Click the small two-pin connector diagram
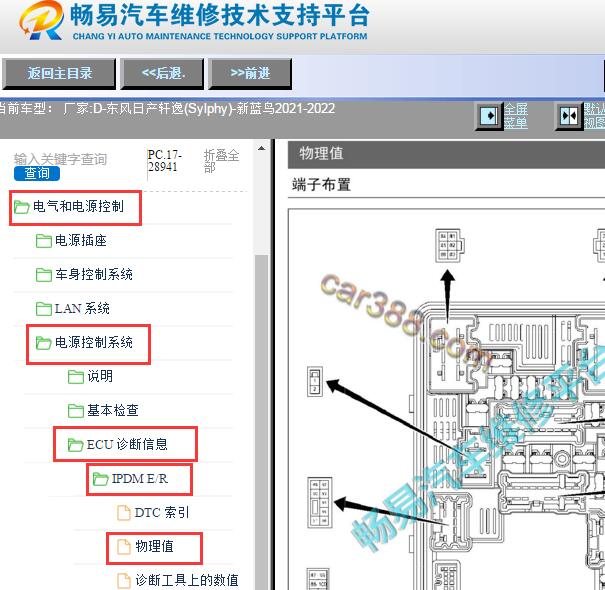The height and width of the screenshot is (590, 605). [315, 382]
